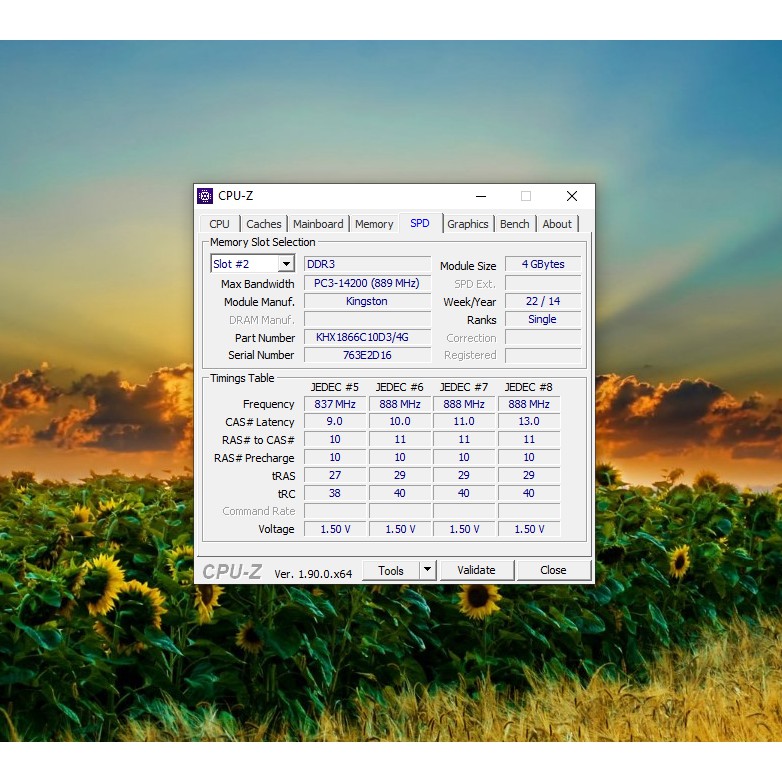
Task: Click the CPU-Z app icon in title bar
Action: 205,196
